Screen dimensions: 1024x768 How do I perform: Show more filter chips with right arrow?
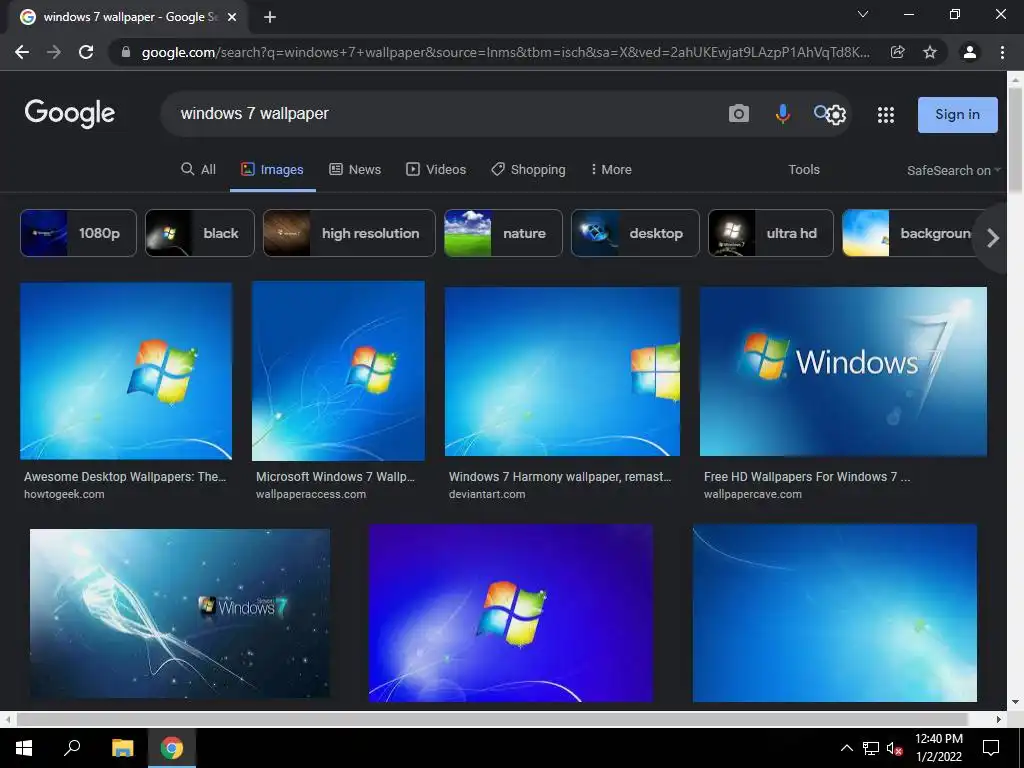coord(993,238)
